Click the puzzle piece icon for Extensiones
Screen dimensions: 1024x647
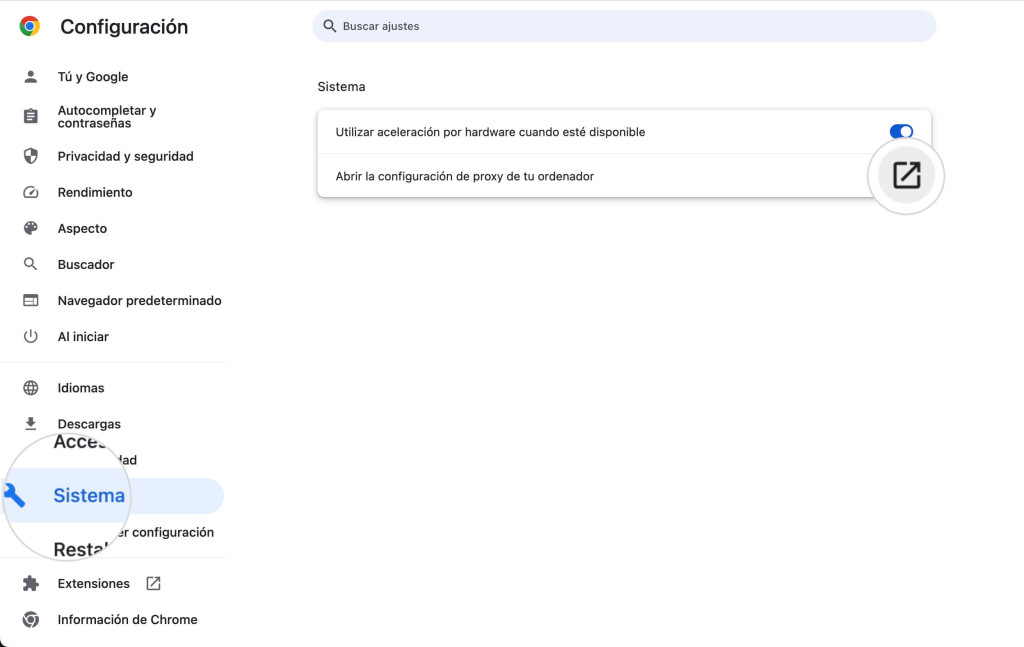[31, 583]
